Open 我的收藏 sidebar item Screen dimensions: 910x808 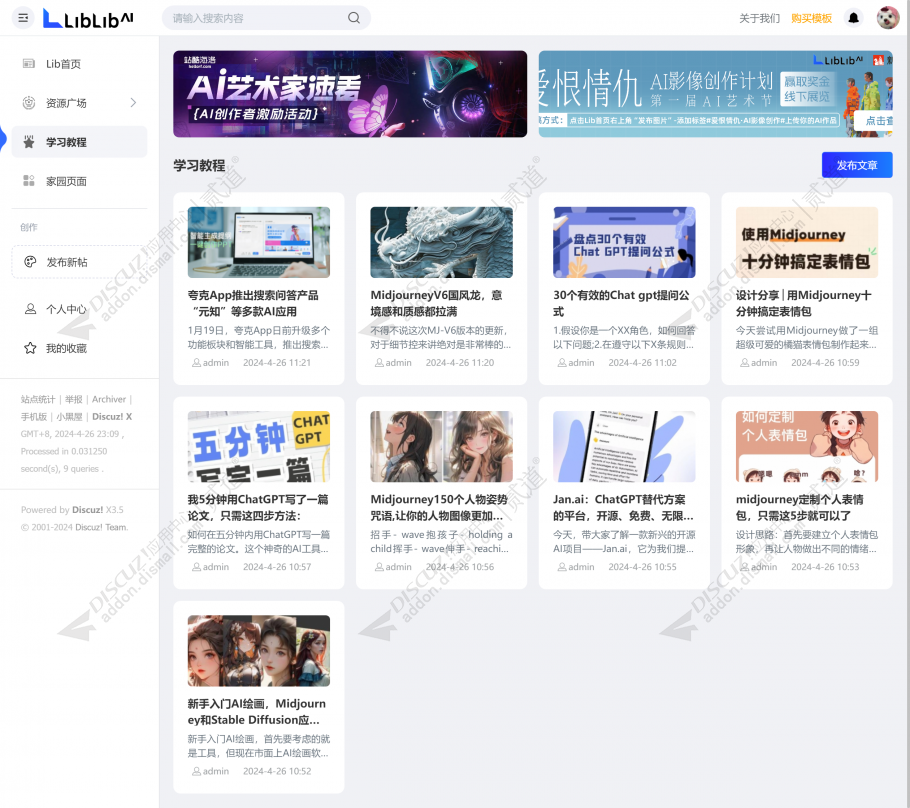[80, 348]
